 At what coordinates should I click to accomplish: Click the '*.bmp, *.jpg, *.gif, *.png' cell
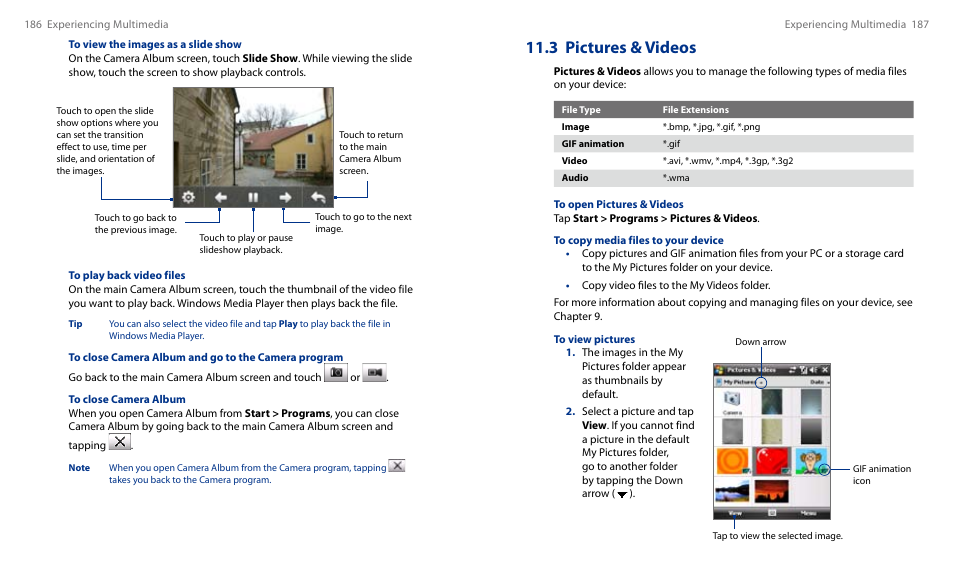711,127
